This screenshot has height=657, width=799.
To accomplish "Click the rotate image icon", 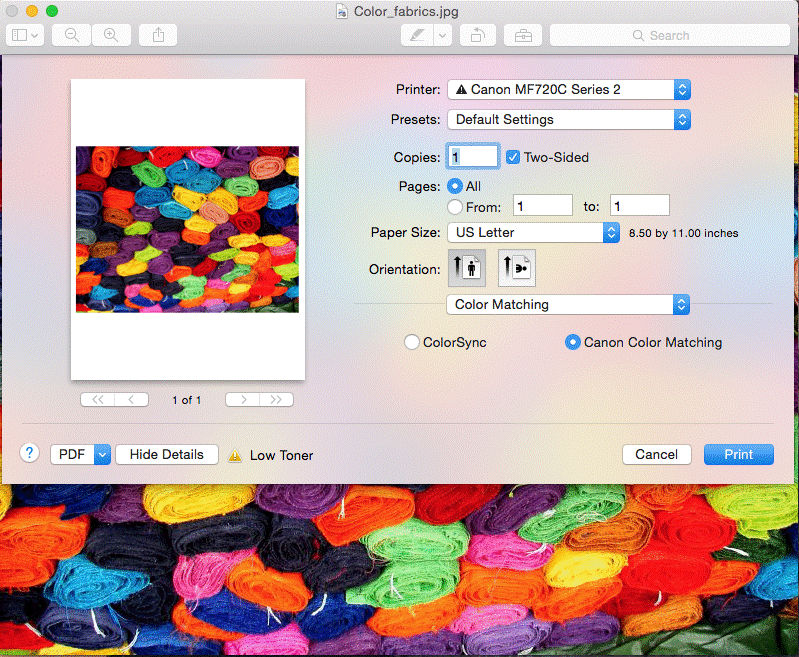I will 477,35.
